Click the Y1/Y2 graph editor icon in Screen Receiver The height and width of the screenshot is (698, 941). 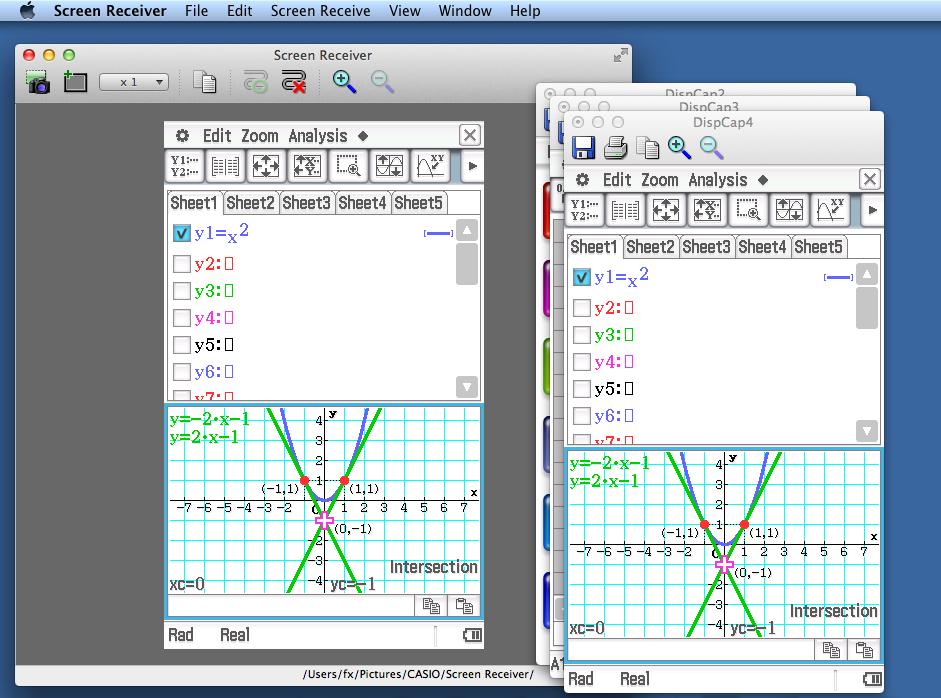point(184,166)
